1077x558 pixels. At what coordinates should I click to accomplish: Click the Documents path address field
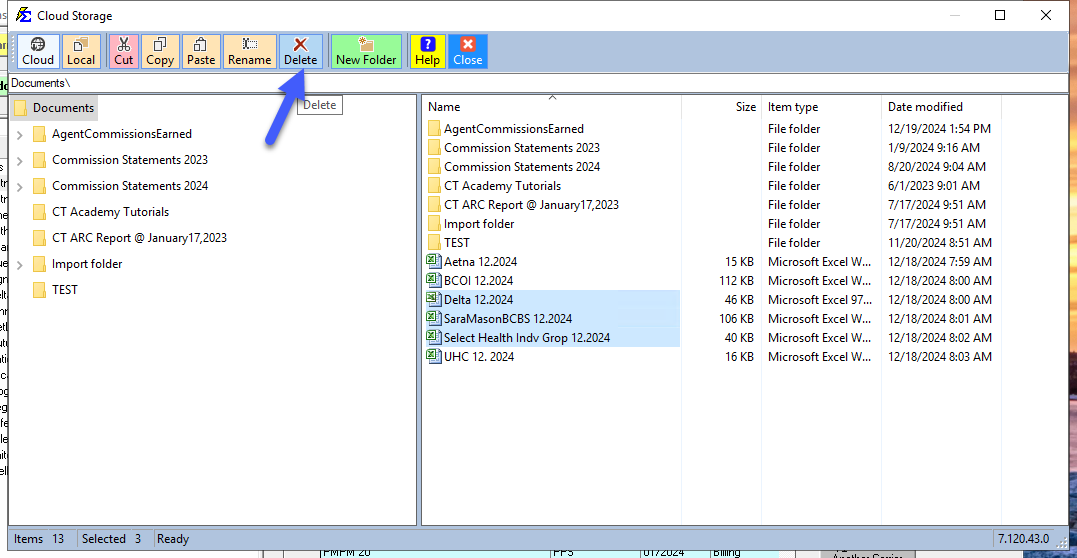click(x=538, y=82)
